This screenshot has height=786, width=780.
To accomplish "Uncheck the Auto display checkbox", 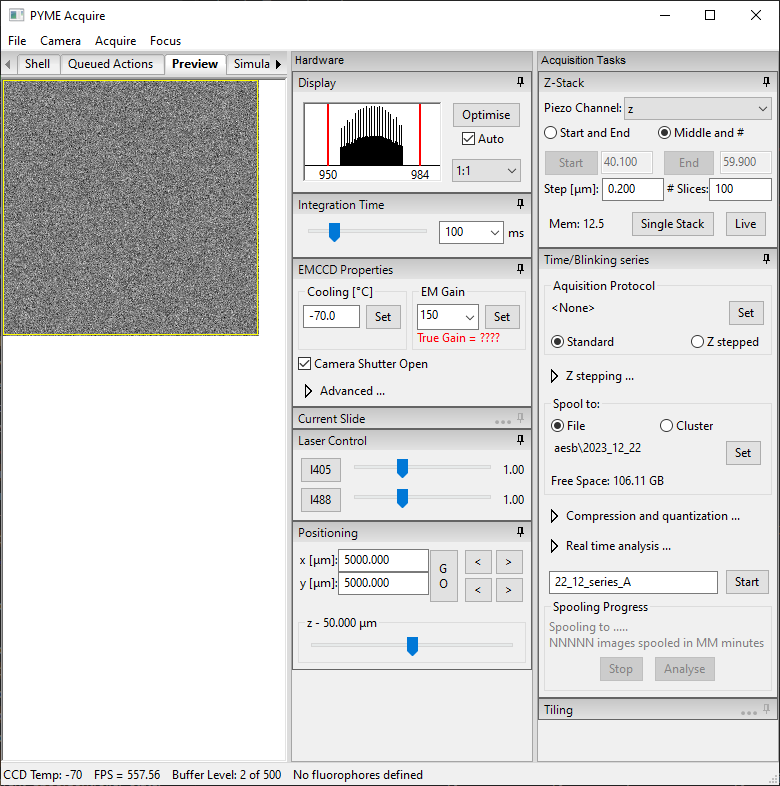I will tap(468, 139).
